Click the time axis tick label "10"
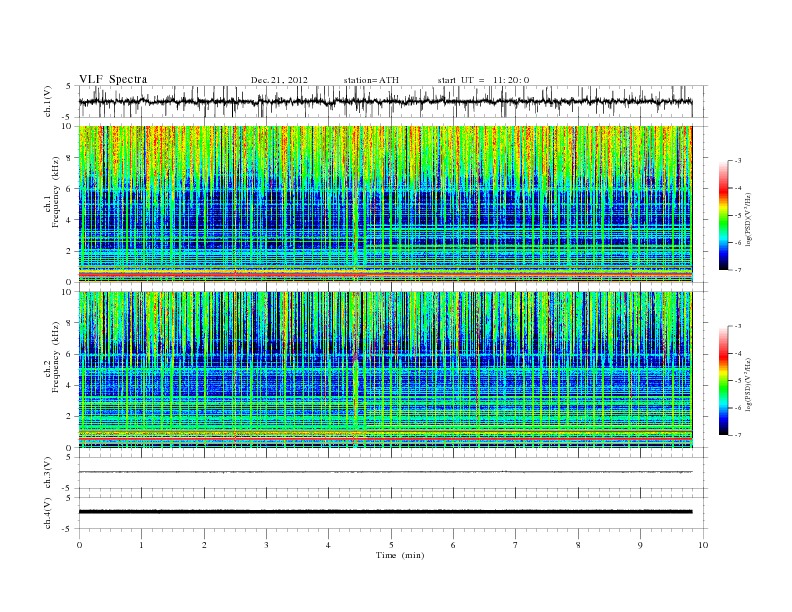The image size is (792, 612). click(703, 545)
